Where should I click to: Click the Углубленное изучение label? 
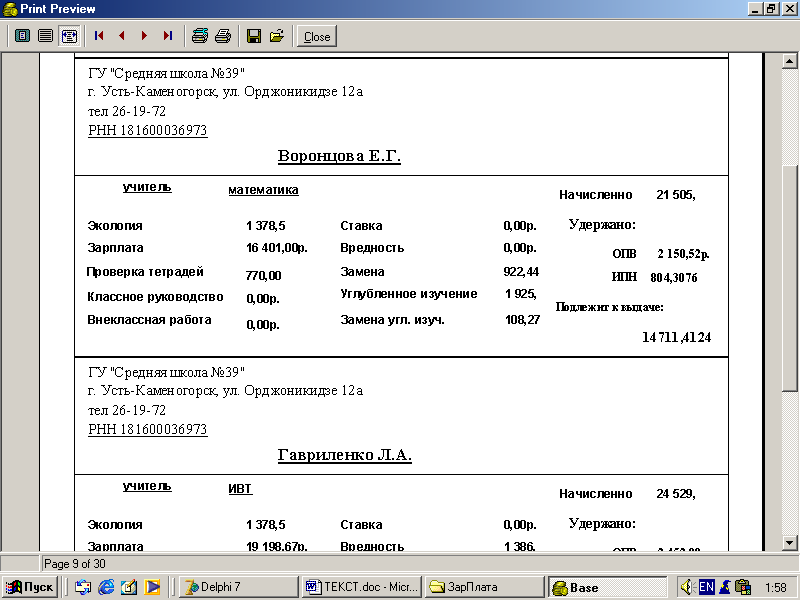409,294
